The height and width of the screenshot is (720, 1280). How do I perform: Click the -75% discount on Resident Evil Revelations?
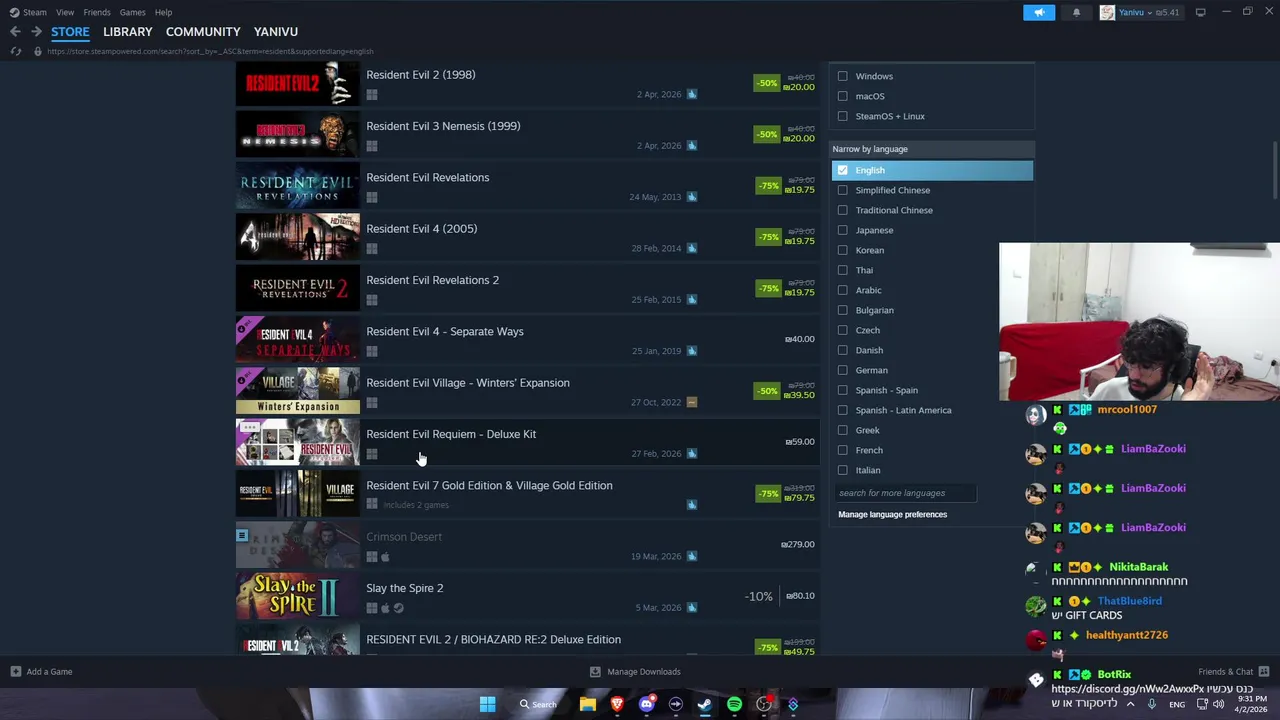click(x=768, y=186)
